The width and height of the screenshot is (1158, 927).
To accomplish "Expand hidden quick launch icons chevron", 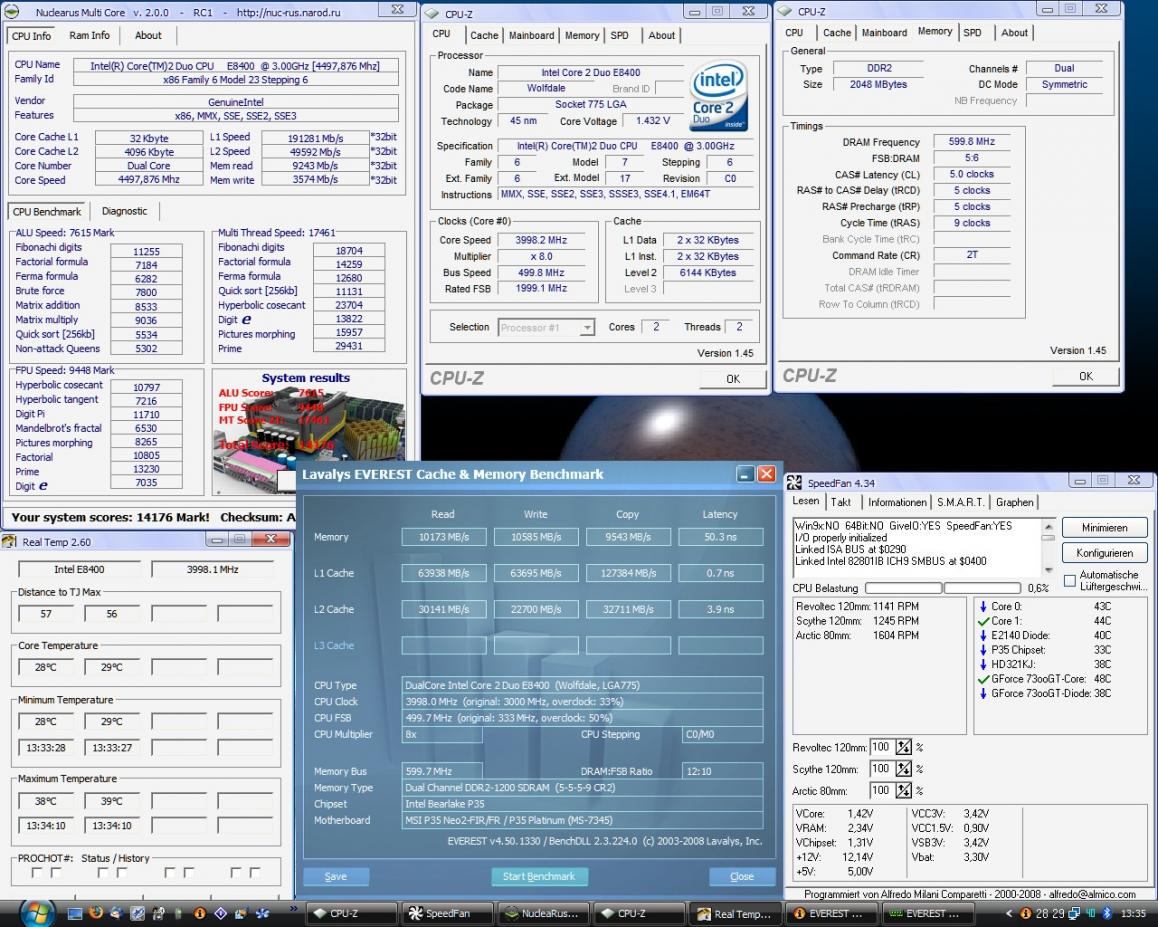I will tap(293, 909).
